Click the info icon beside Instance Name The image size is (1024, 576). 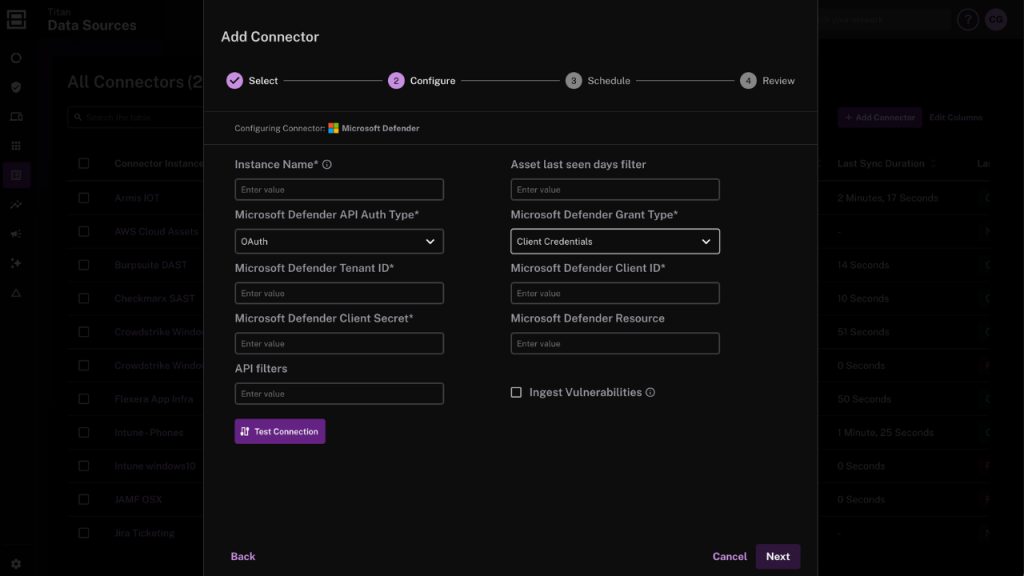[327, 165]
